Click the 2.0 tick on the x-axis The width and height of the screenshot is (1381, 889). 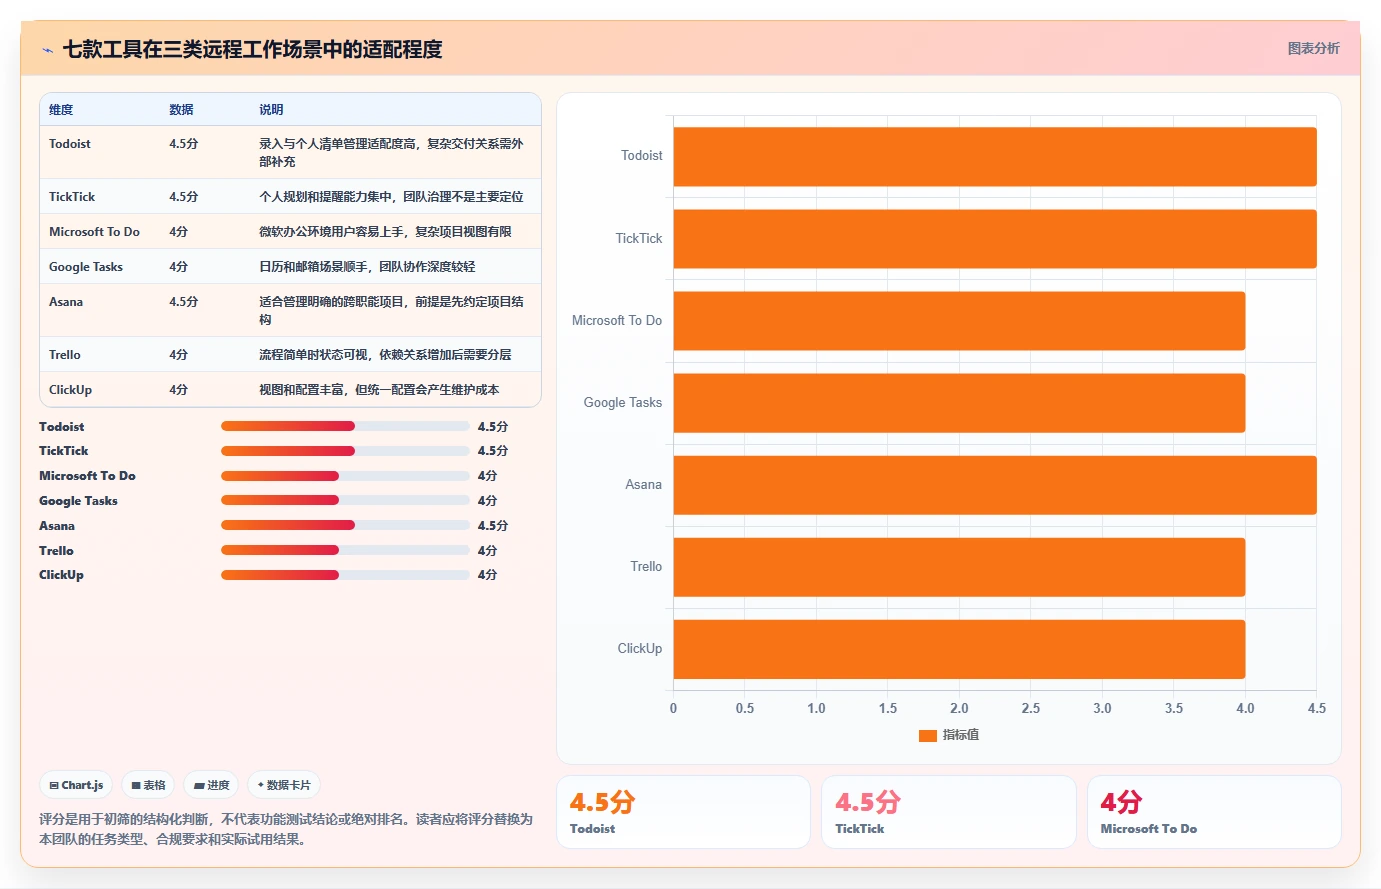tap(959, 708)
